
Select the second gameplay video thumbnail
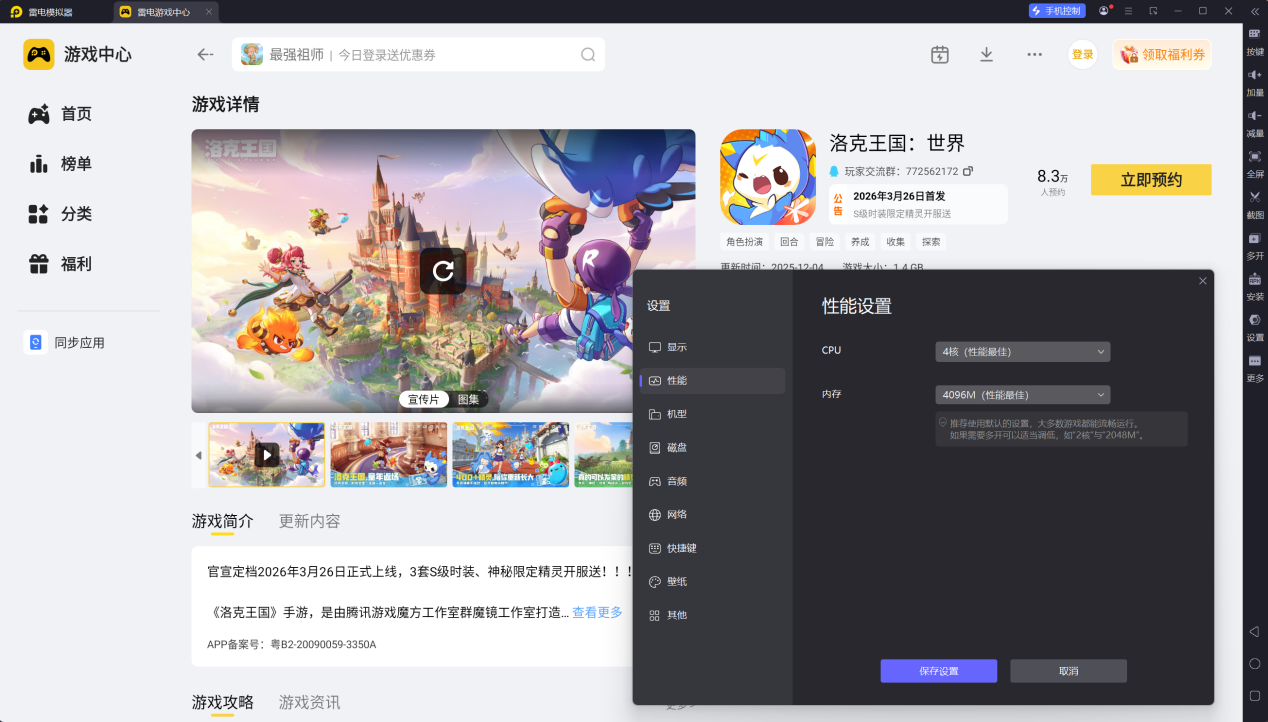pos(389,455)
